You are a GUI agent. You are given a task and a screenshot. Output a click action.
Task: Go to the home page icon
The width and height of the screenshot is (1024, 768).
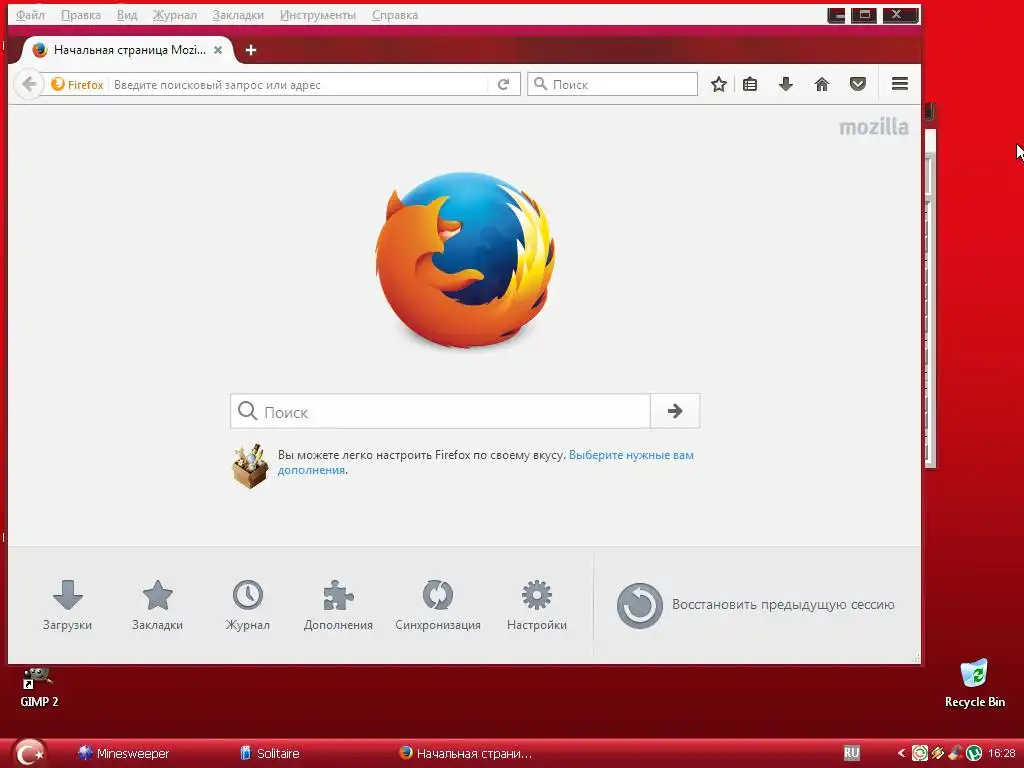pos(822,84)
